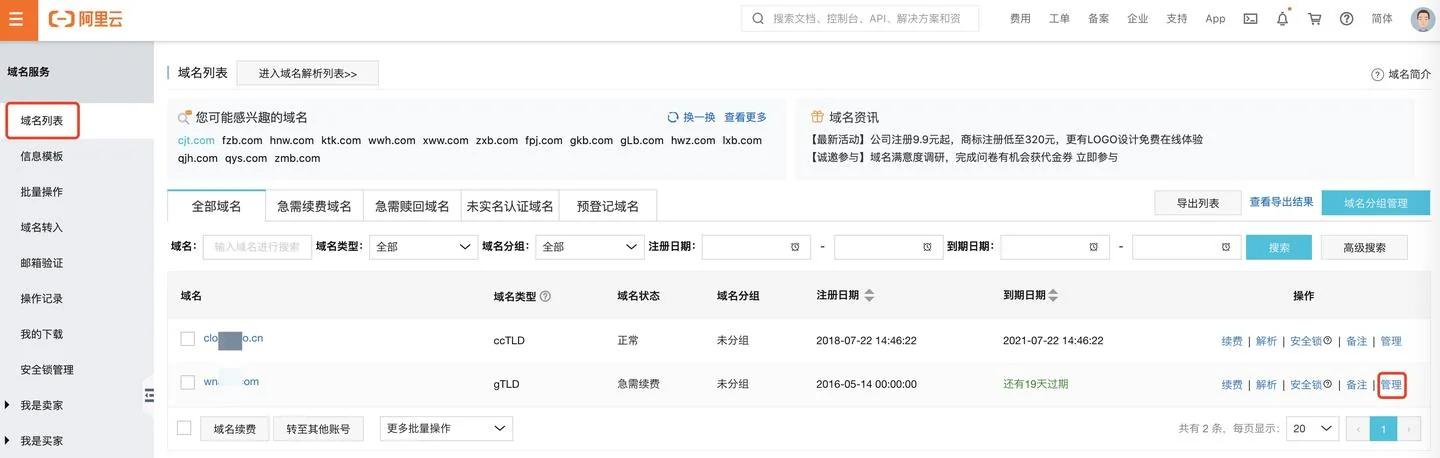1440x458 pixels.
Task: Click the 域名资讯 gift icon
Action: (x=817, y=117)
